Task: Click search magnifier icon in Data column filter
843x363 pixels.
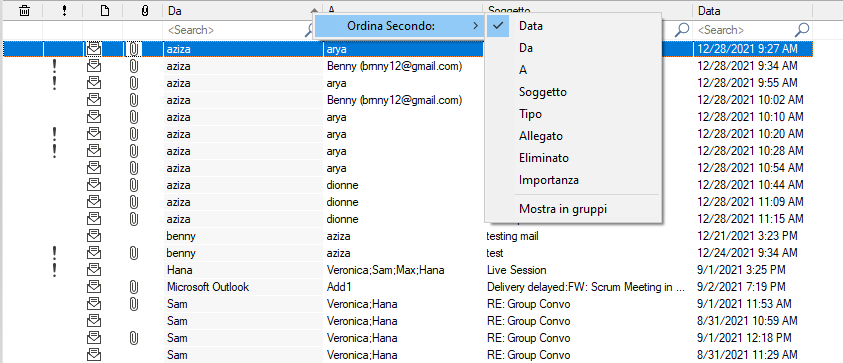Action: click(x=802, y=30)
